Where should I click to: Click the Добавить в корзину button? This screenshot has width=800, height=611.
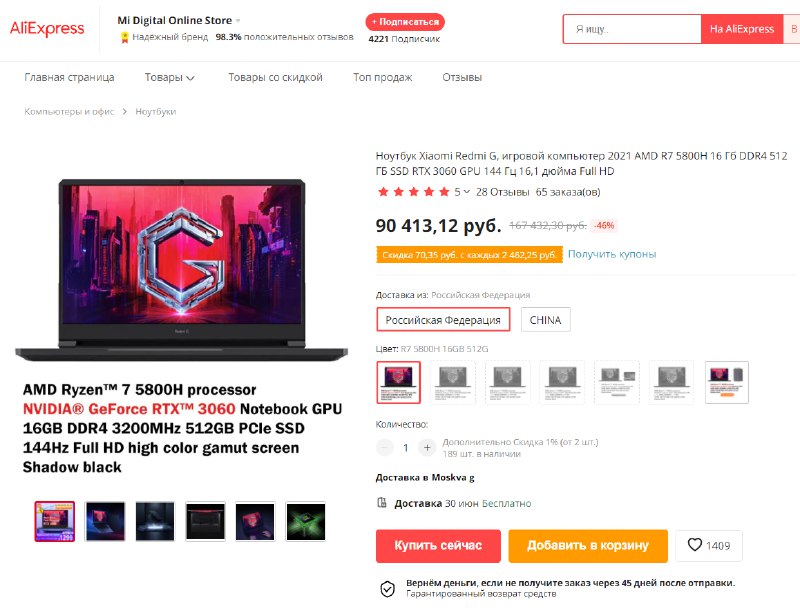tap(588, 546)
